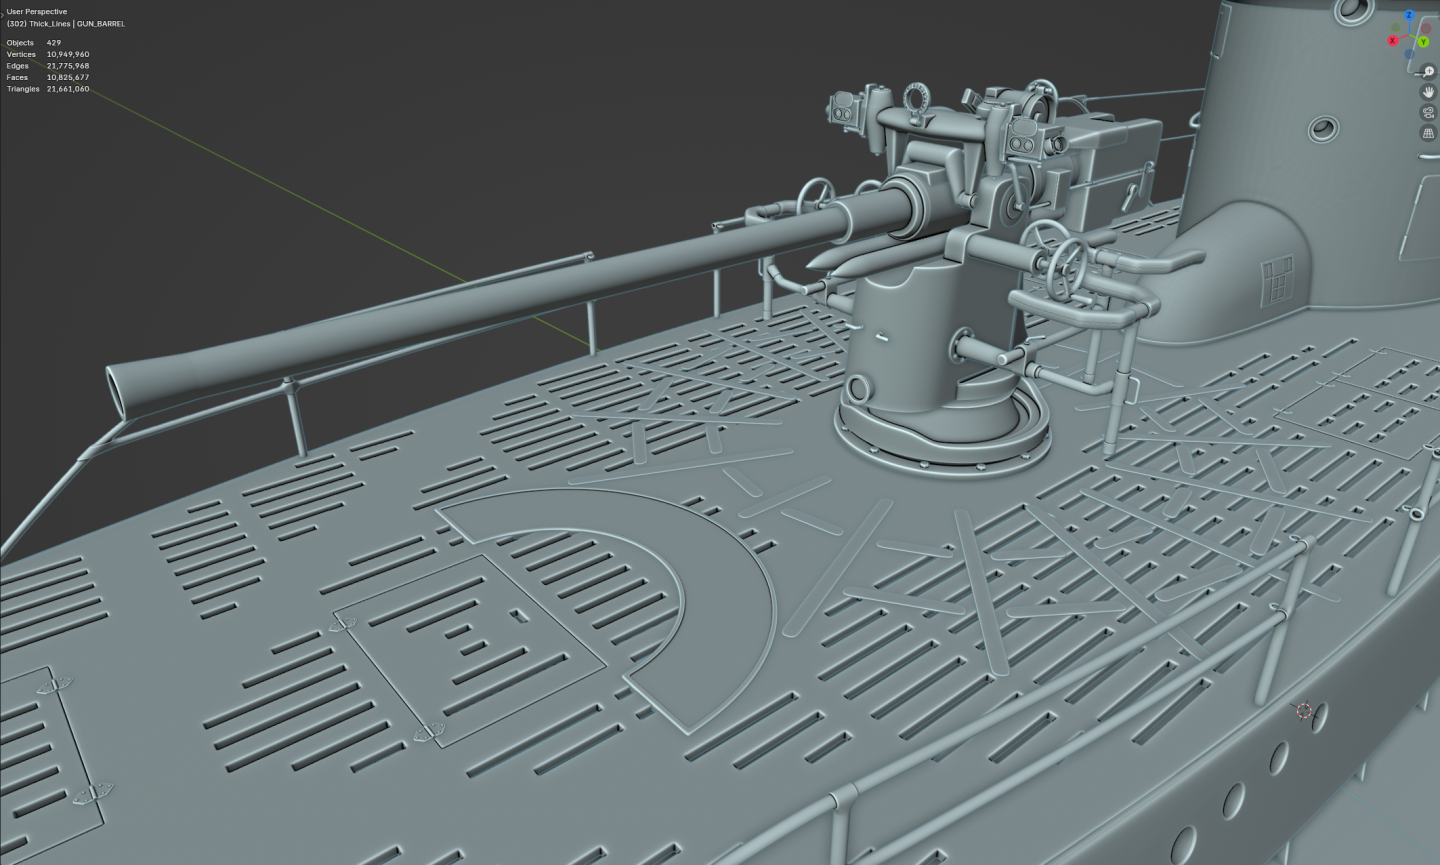Screen dimensions: 1440x865
Task: Click the red-white 3D cursor on the hull edge
Action: 1304,711
